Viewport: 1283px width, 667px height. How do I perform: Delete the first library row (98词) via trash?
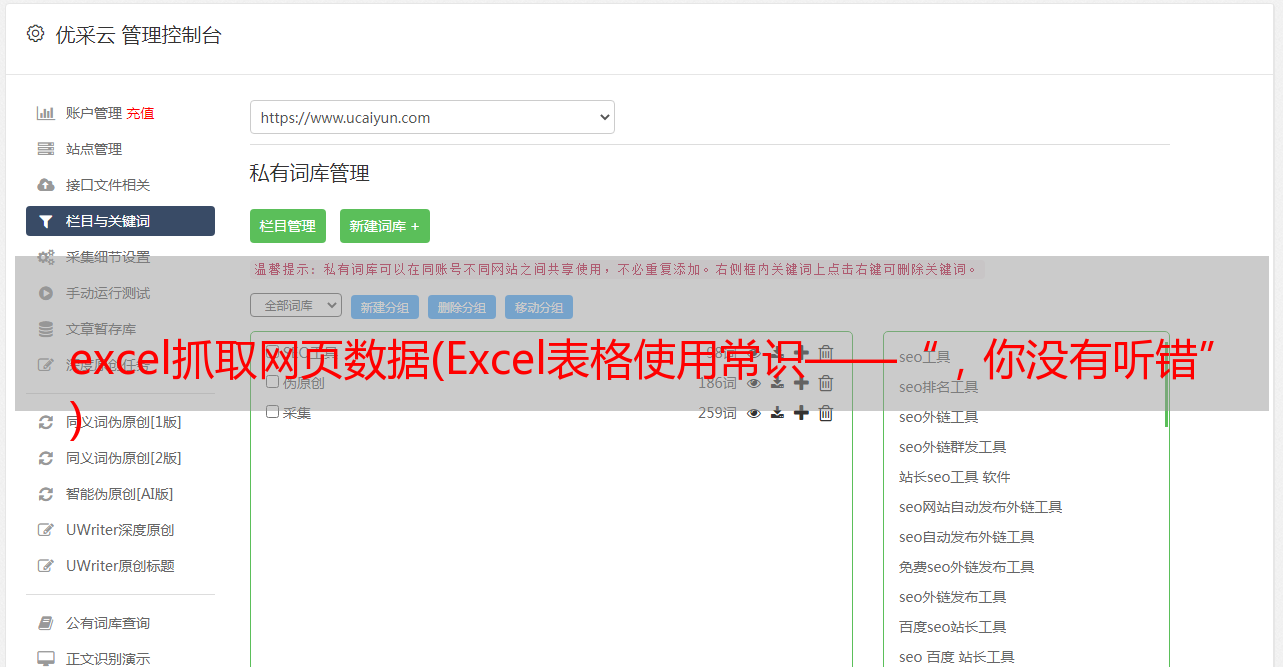pos(826,352)
